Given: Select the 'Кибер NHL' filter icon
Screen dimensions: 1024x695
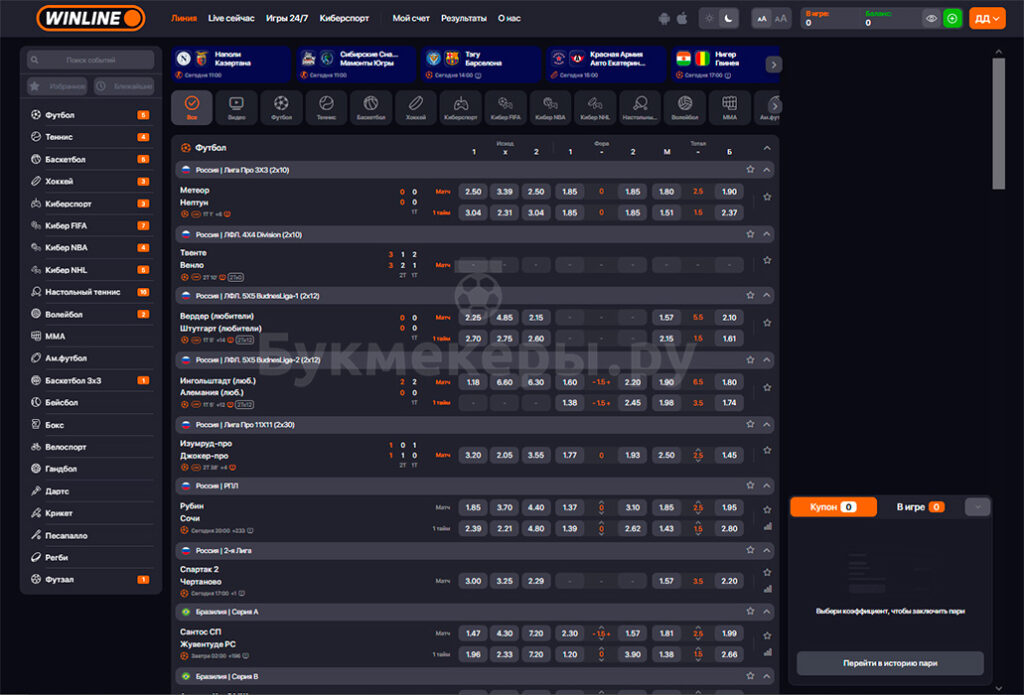Looking at the screenshot, I should tap(595, 107).
